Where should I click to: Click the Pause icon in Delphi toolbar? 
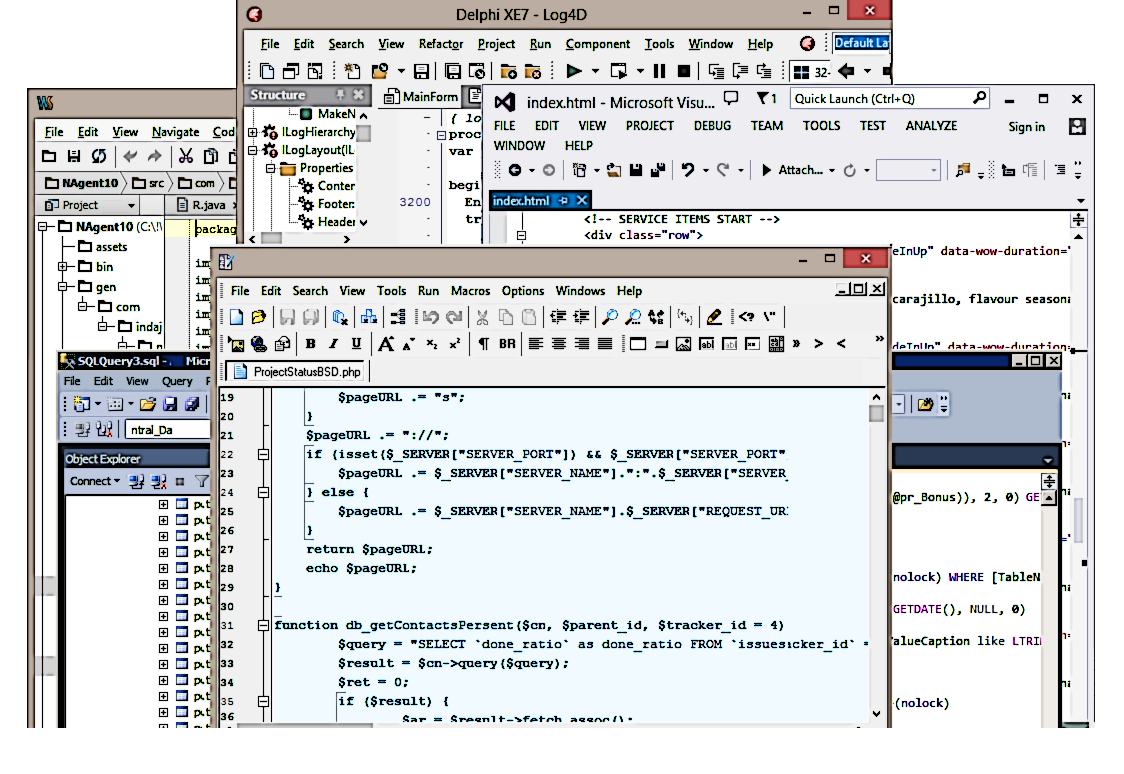(x=659, y=71)
